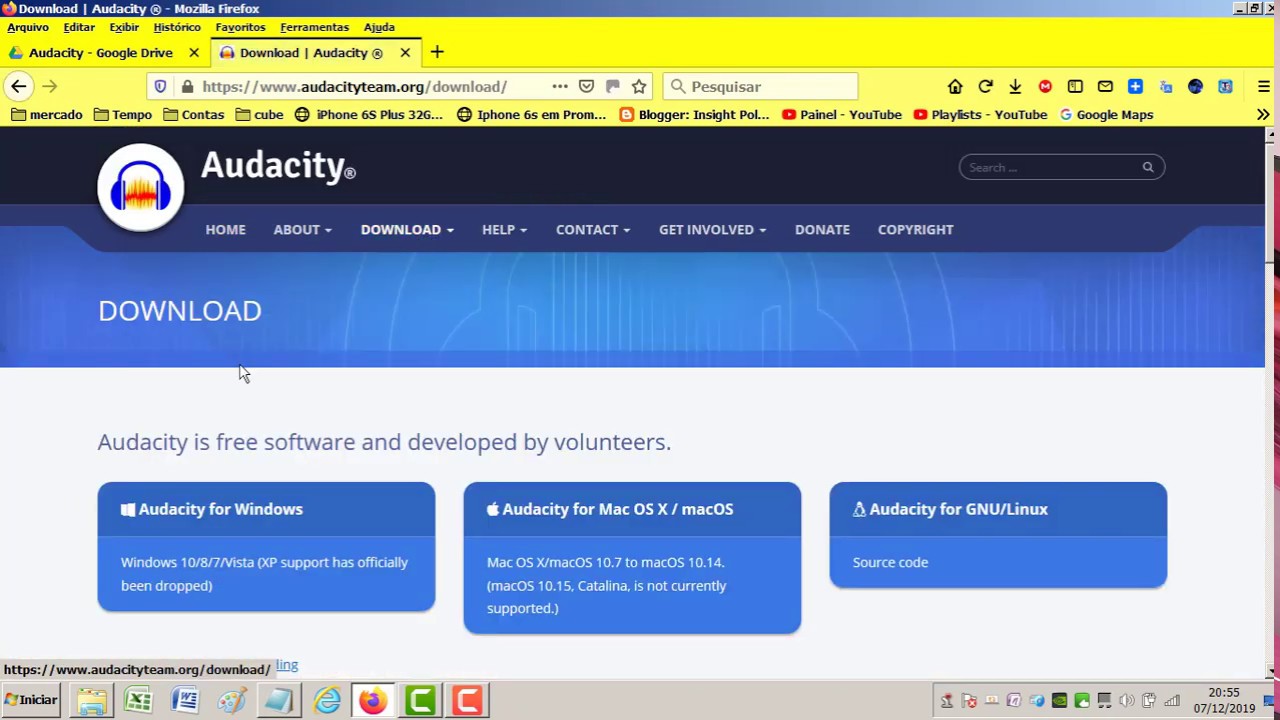Open the Paint palette taskbar icon
This screenshot has width=1280, height=720.
pyautogui.click(x=232, y=700)
